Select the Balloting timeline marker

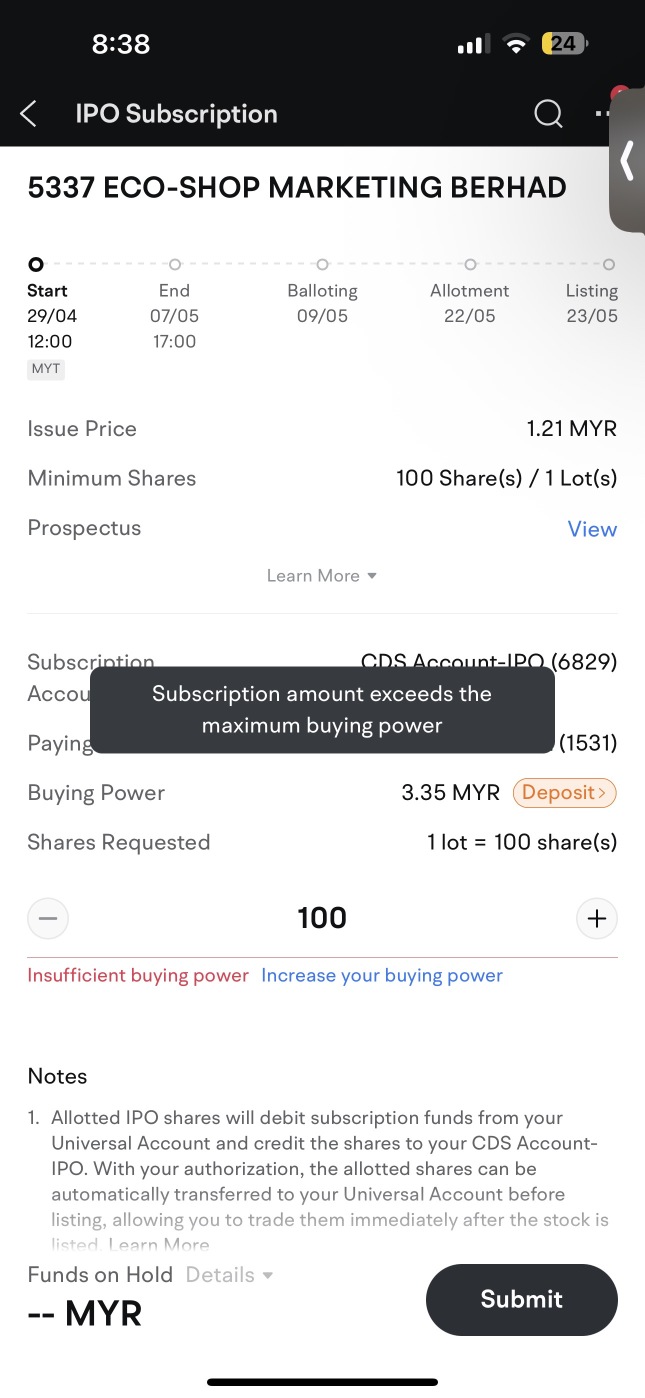pos(322,265)
